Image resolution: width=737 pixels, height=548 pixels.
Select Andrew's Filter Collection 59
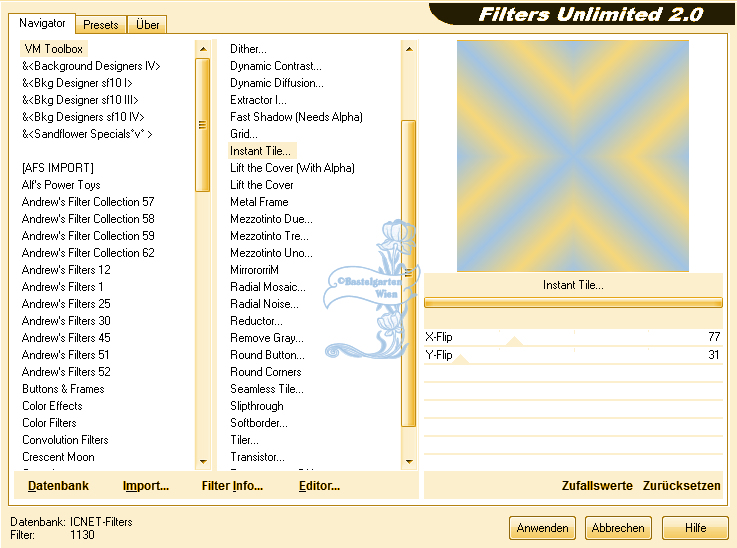(88, 235)
